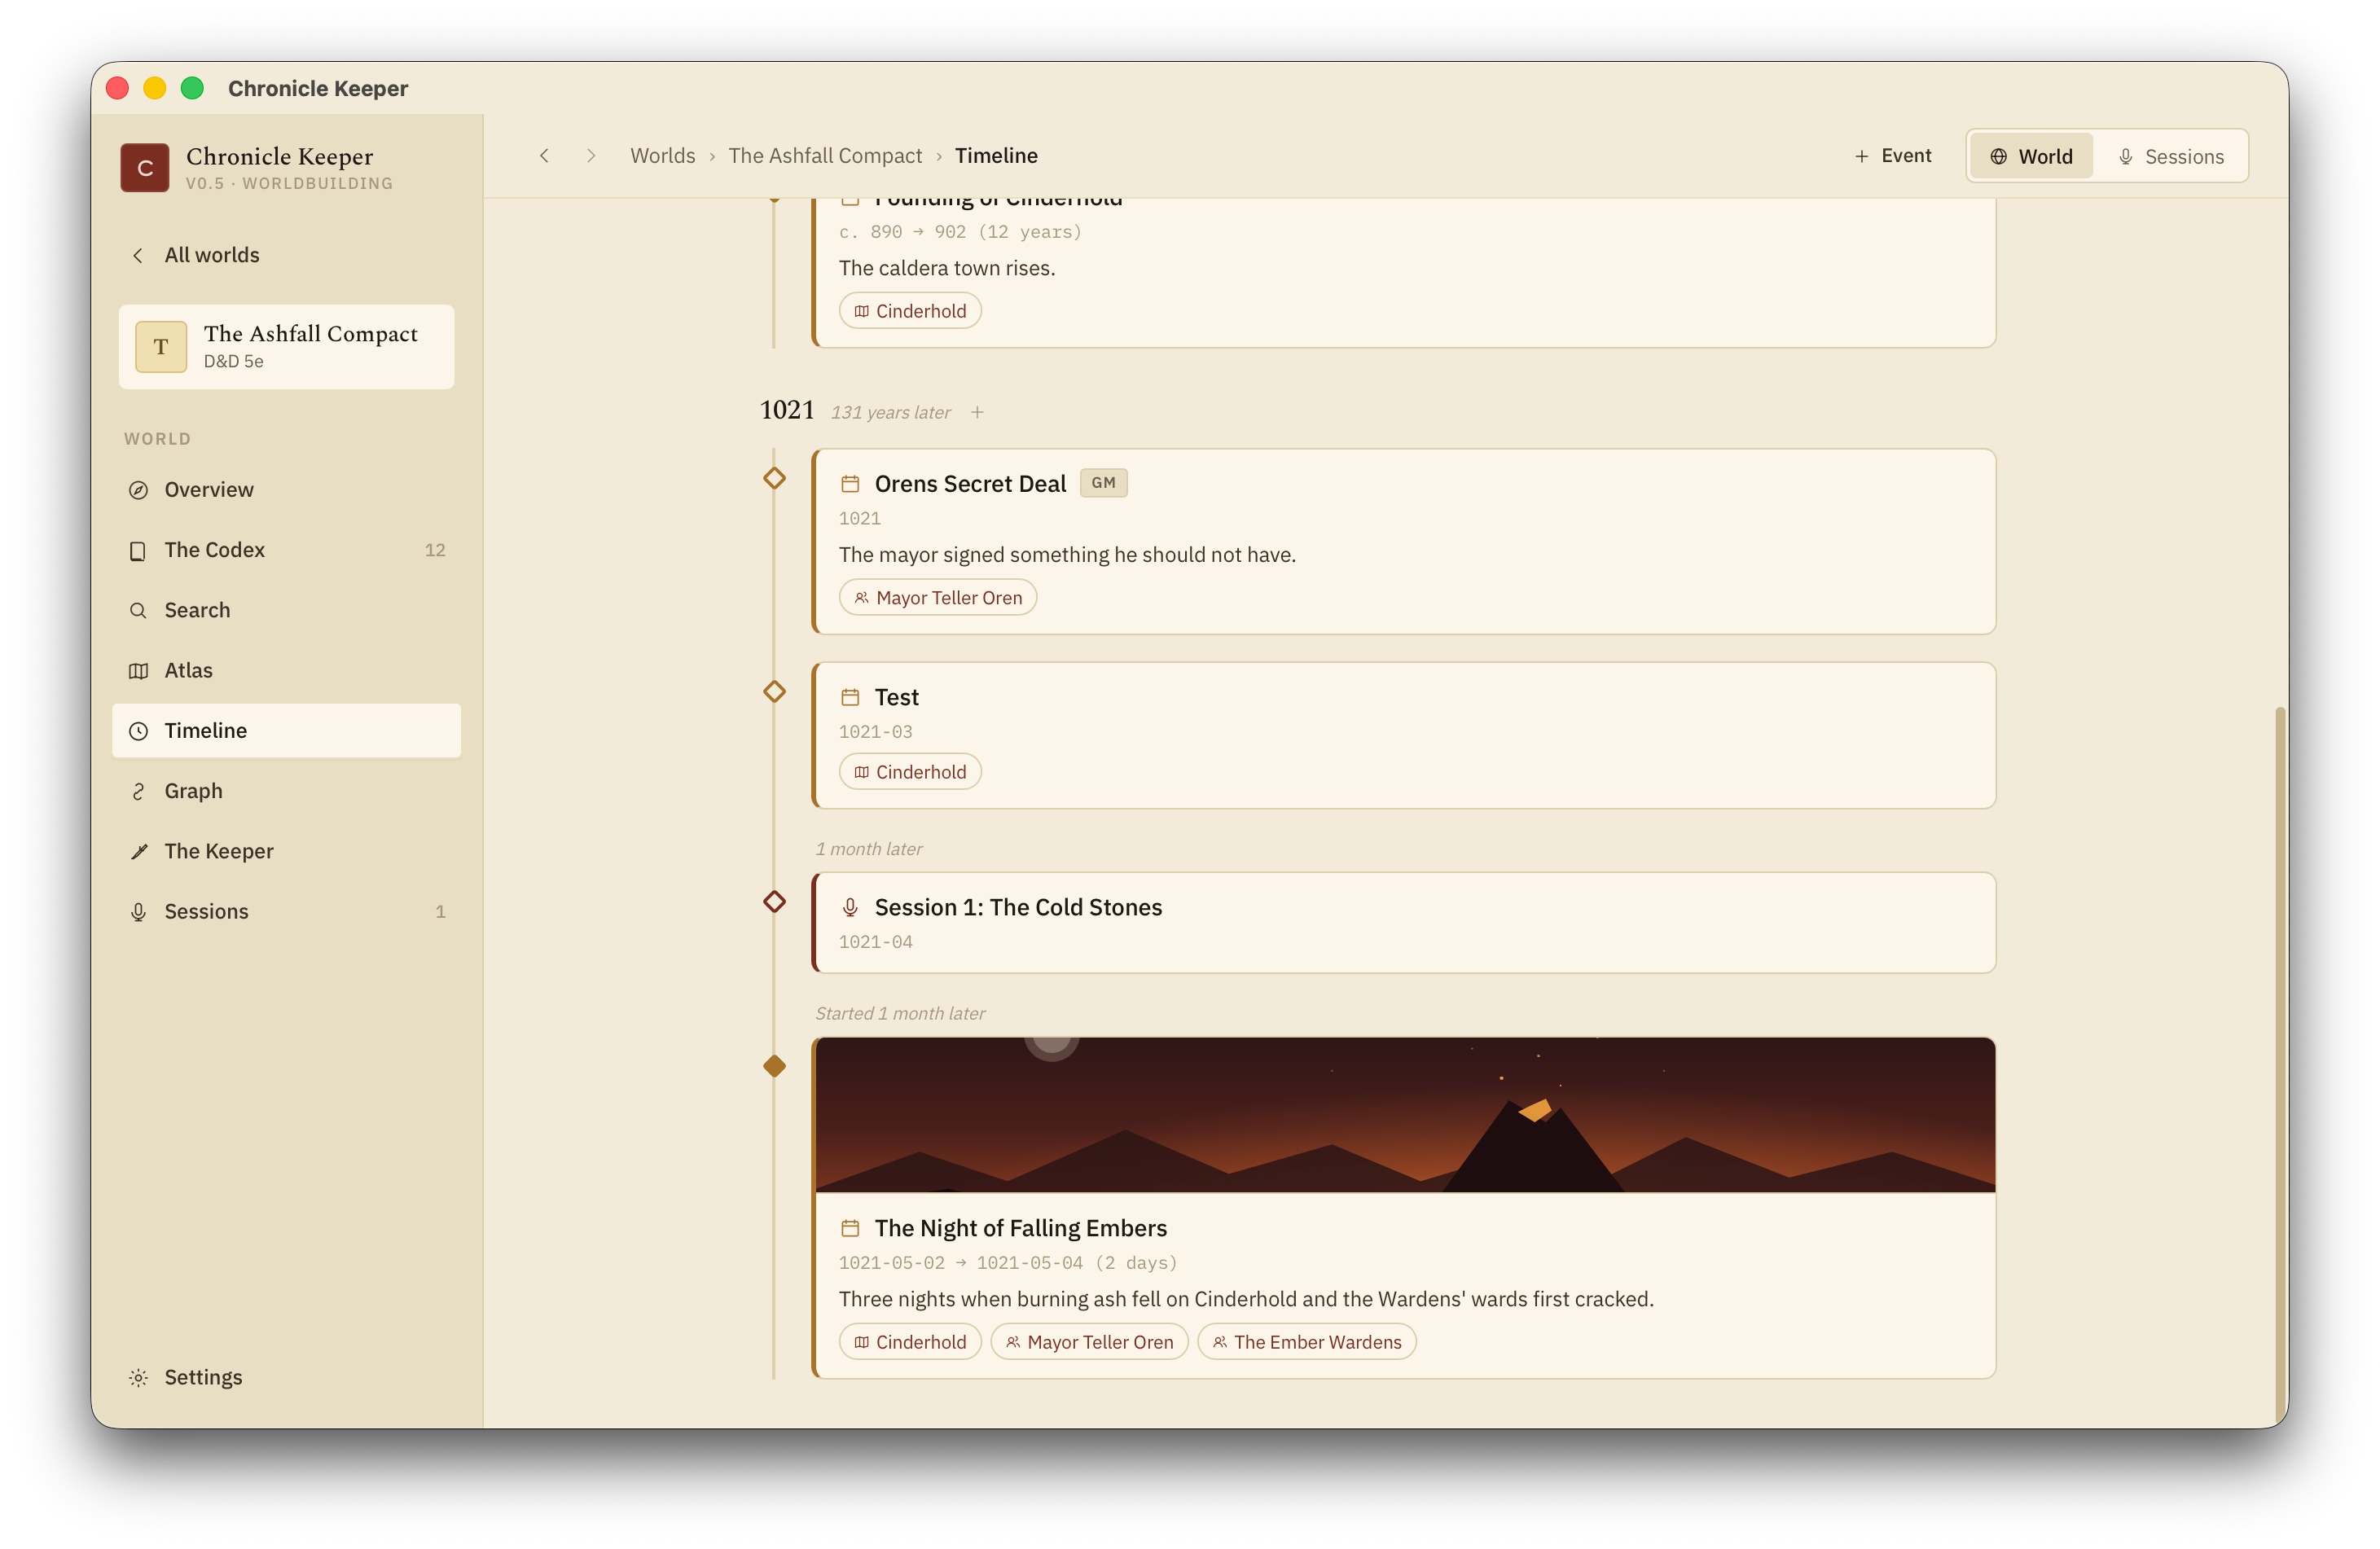The height and width of the screenshot is (1549, 2380).
Task: Click timeline marker for Orens Secret Deal
Action: [774, 478]
